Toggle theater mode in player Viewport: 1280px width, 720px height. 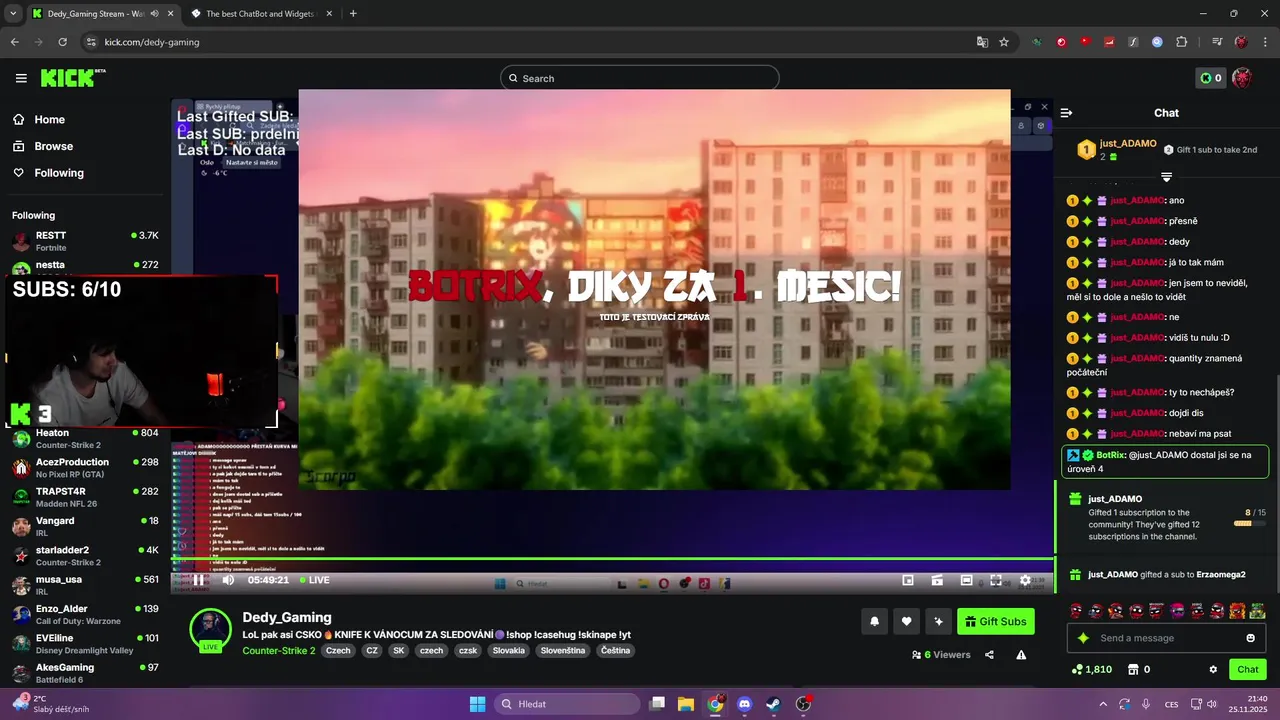(966, 580)
